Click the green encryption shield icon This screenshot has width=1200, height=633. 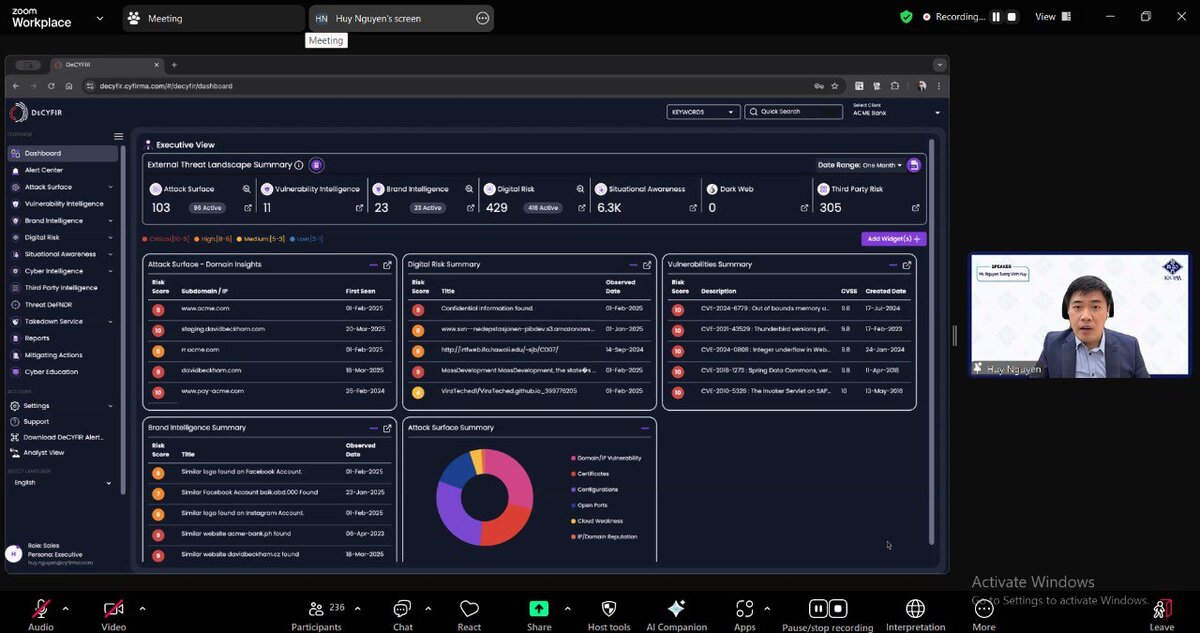click(906, 17)
